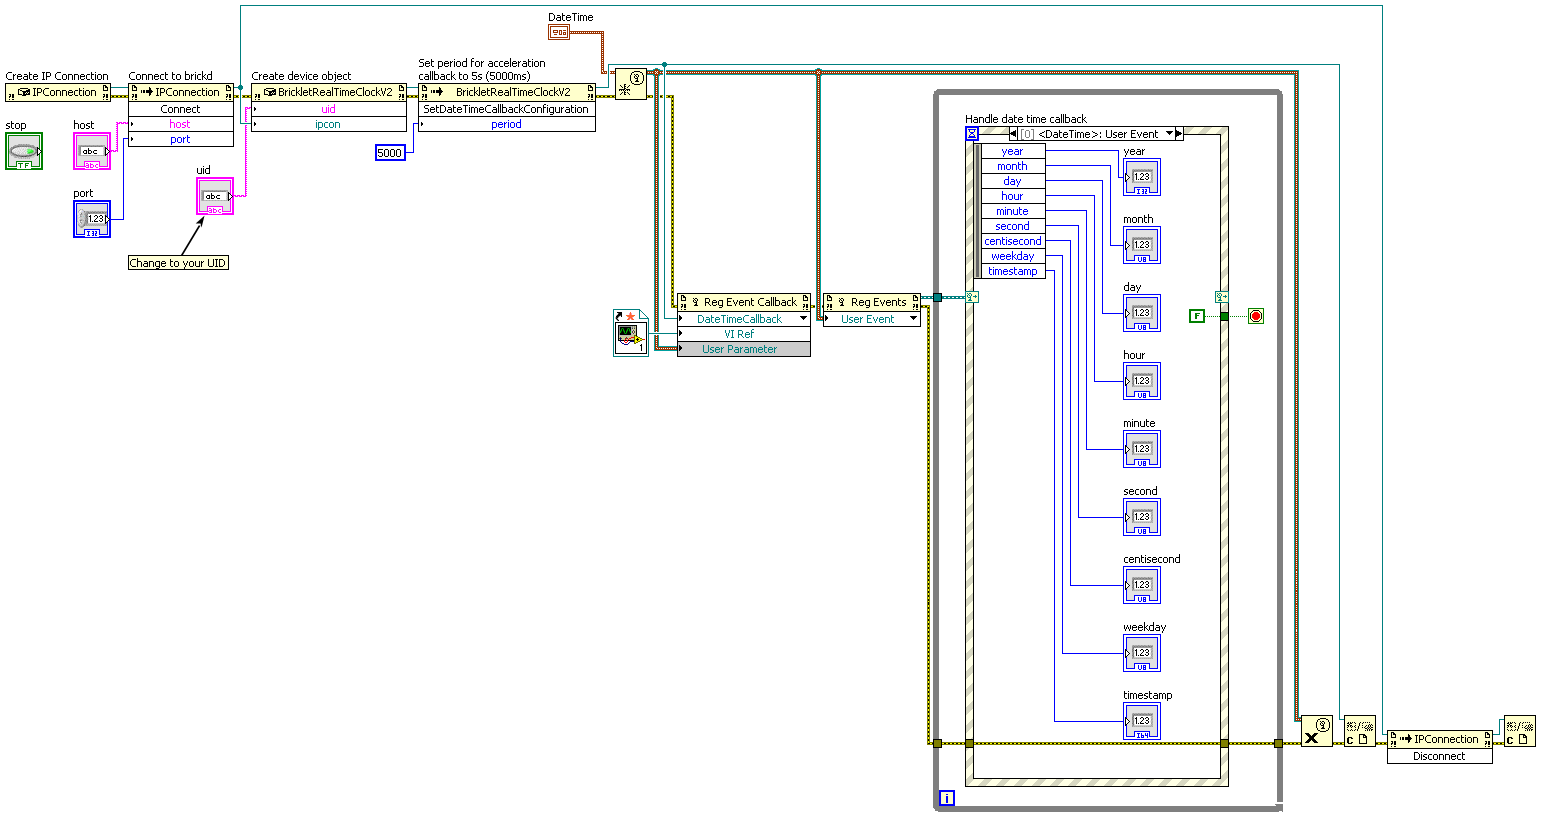Image resolution: width=1541 pixels, height=817 pixels.
Task: Click the IPConnection Disconnect invoke node
Action: tap(1439, 747)
